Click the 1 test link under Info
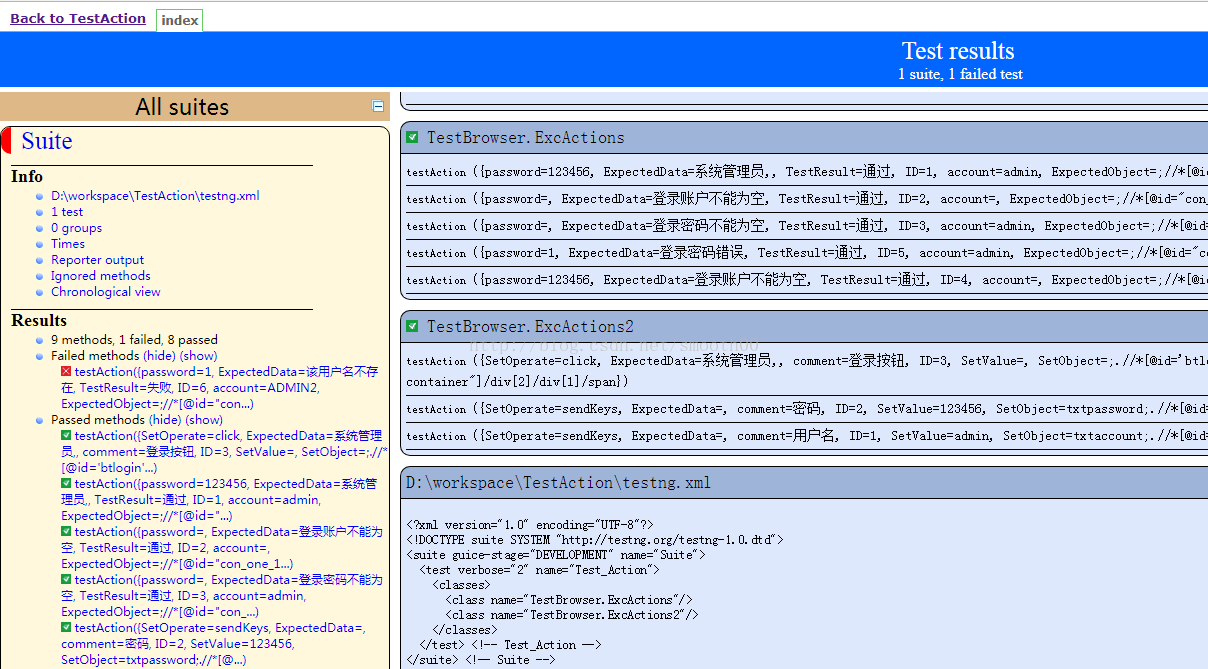 click(x=66, y=211)
